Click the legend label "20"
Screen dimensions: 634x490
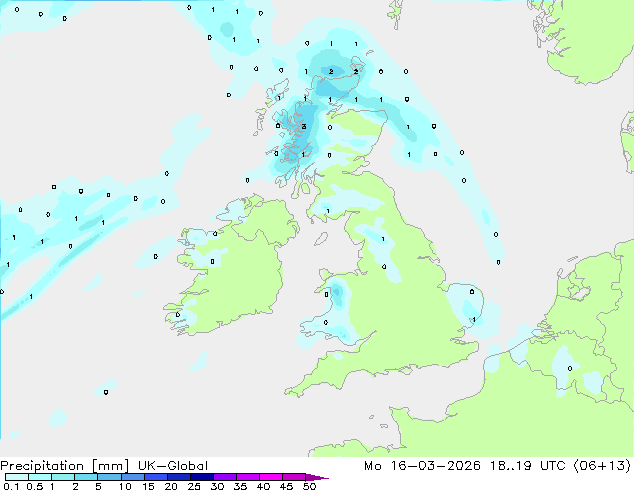[x=171, y=486]
